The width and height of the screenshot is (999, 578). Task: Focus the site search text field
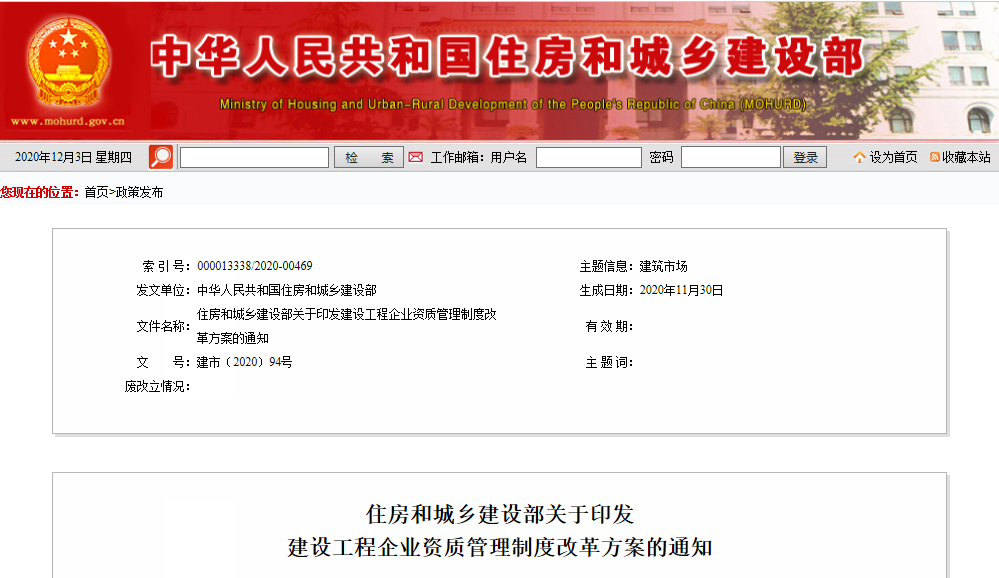click(x=254, y=157)
